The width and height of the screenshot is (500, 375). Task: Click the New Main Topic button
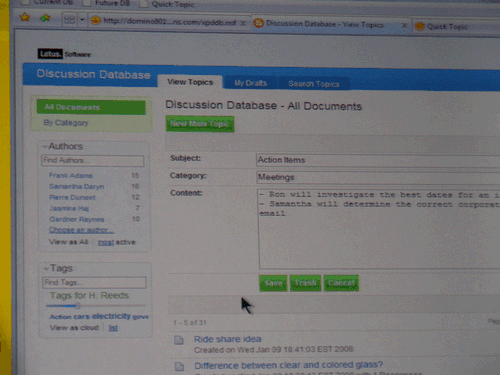tap(200, 124)
